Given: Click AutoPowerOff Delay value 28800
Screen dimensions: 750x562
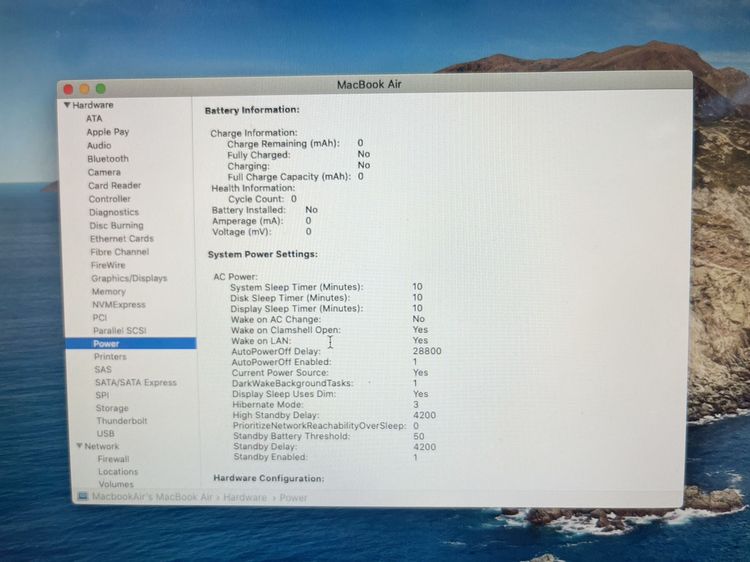Looking at the screenshot, I should (427, 351).
